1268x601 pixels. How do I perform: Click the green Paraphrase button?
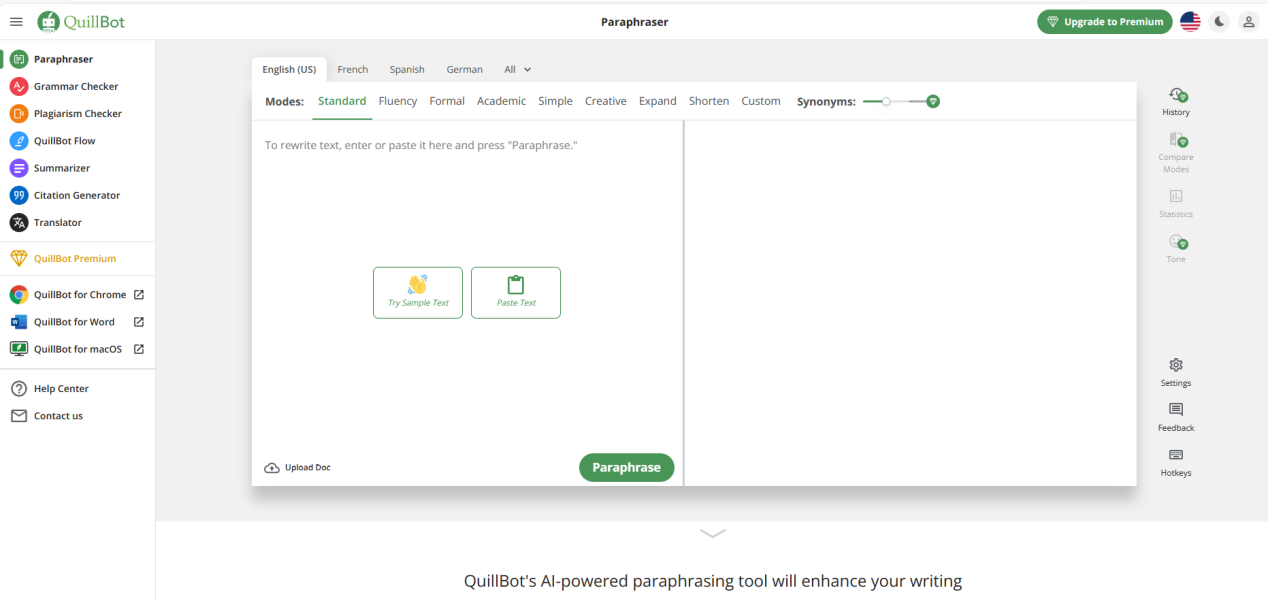(627, 468)
